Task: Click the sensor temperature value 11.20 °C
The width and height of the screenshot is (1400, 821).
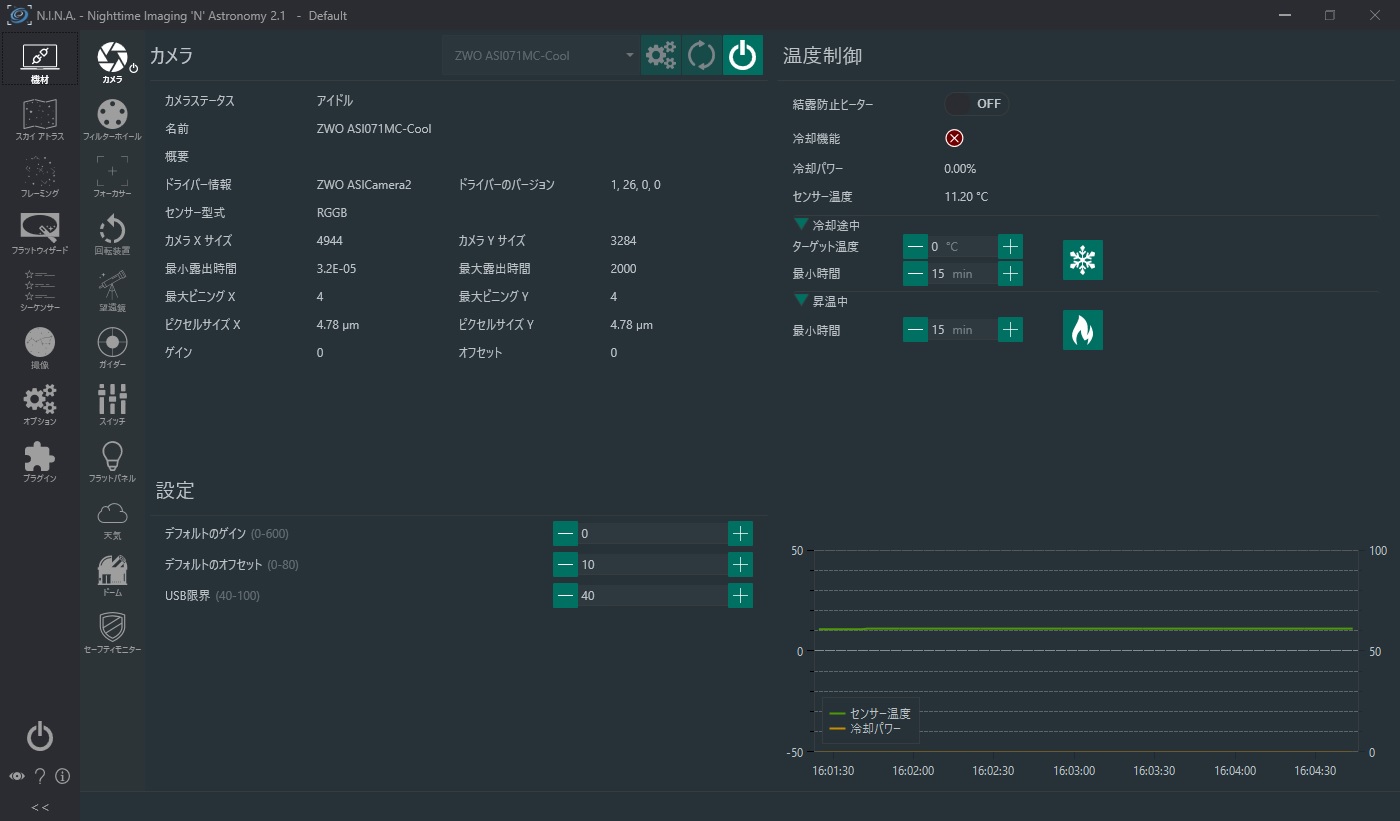Action: point(966,197)
